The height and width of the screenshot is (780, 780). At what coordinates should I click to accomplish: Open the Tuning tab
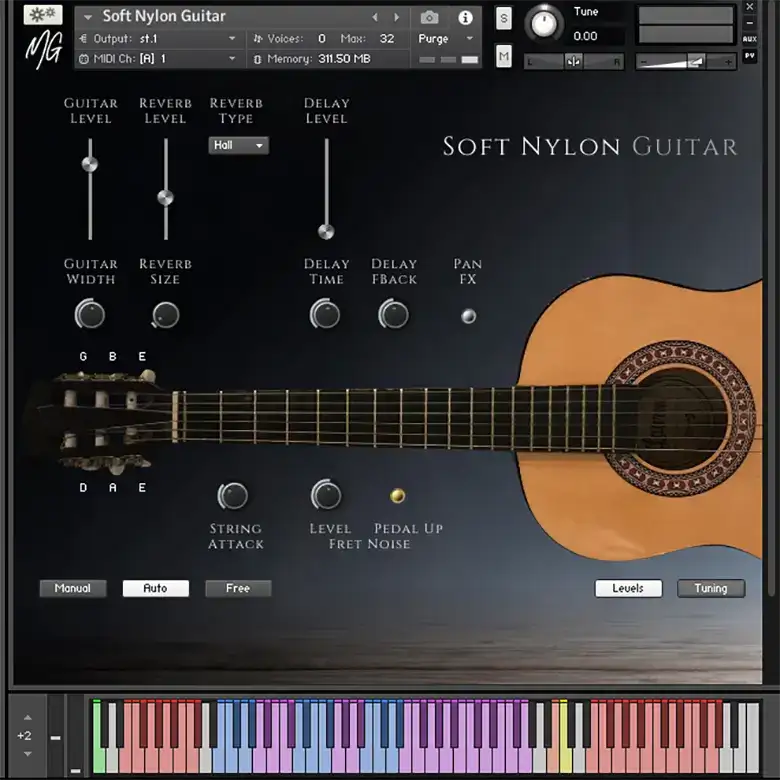pos(711,588)
